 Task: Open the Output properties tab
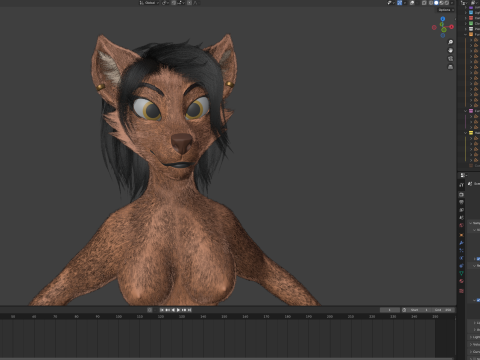tap(461, 202)
